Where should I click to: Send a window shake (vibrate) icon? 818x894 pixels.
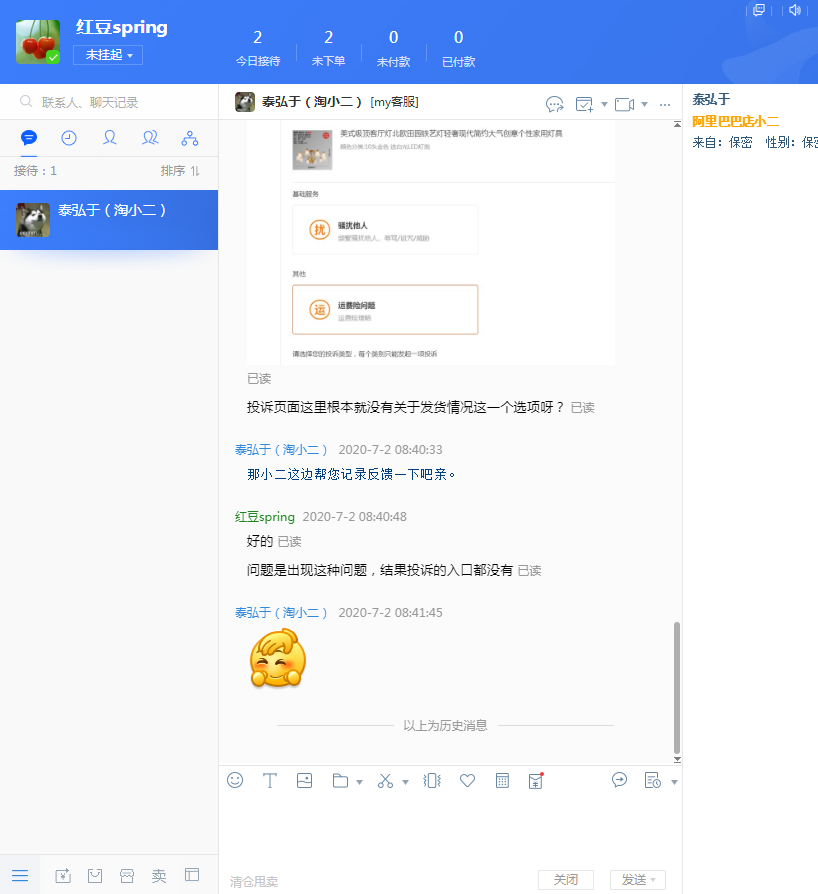coord(432,781)
